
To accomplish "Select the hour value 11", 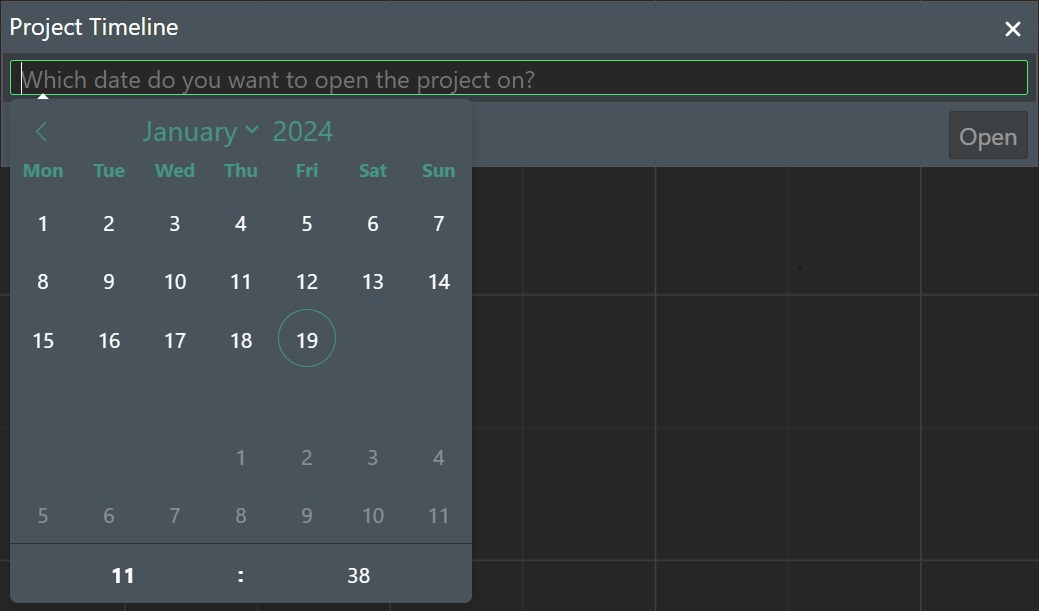I will coord(123,575).
